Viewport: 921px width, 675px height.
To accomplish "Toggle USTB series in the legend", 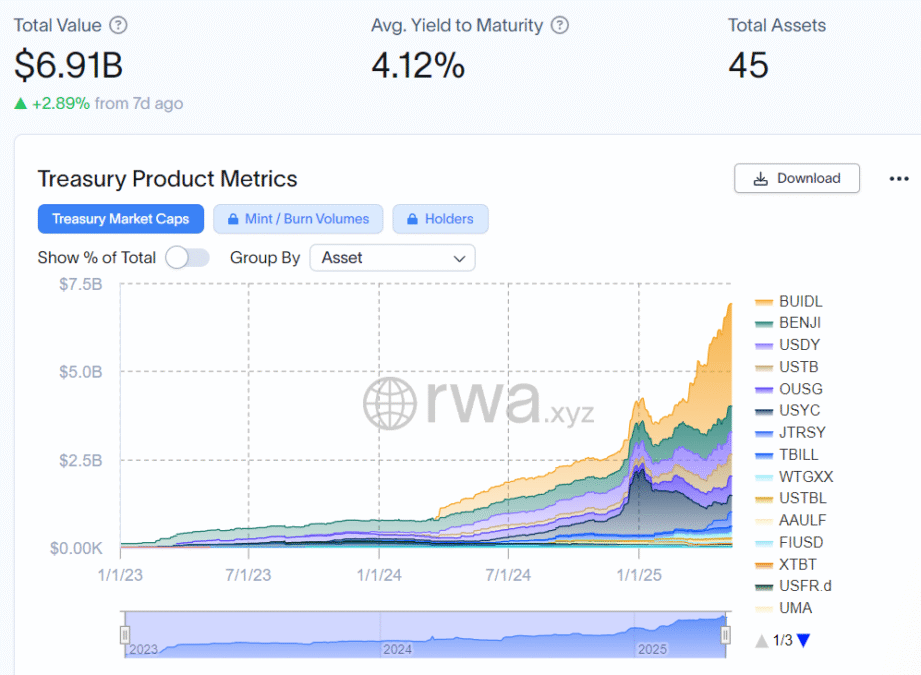I will point(786,367).
